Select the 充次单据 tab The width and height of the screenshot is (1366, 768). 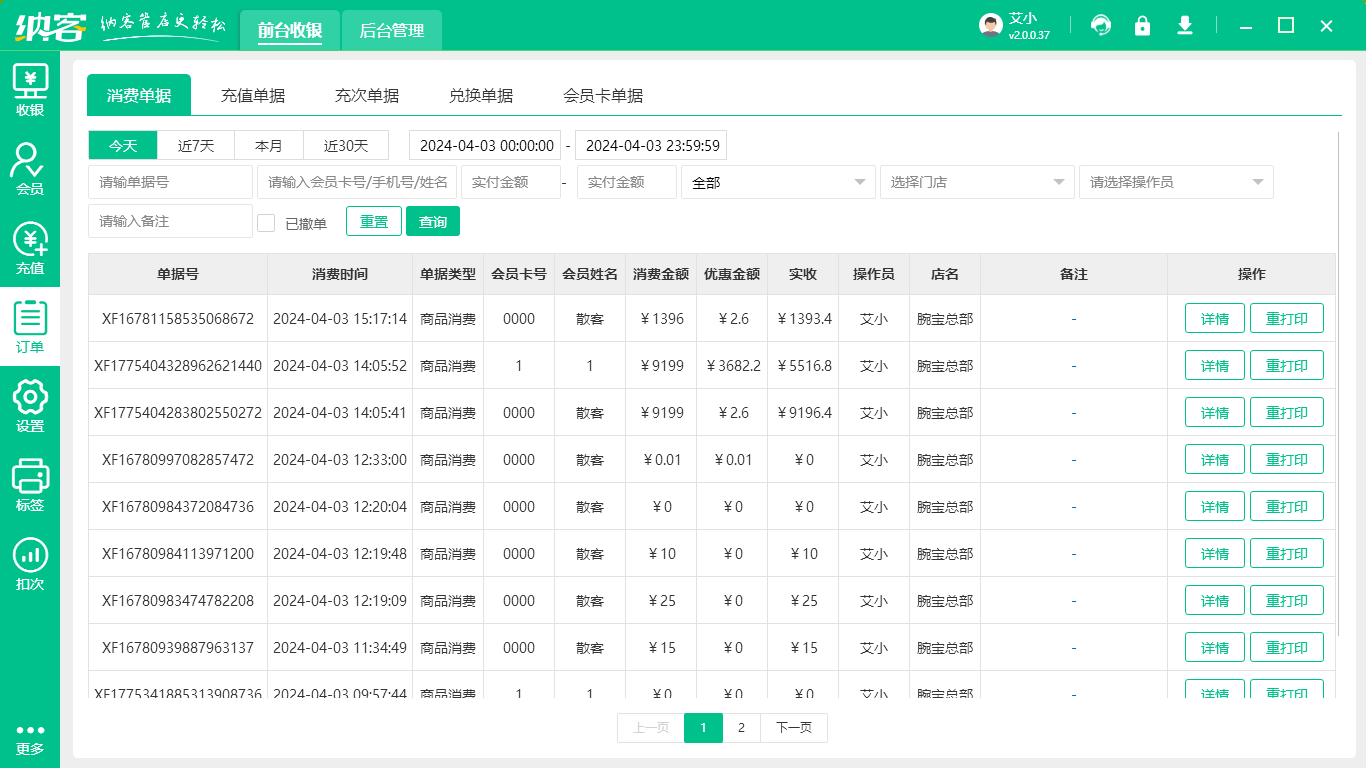pyautogui.click(x=367, y=95)
